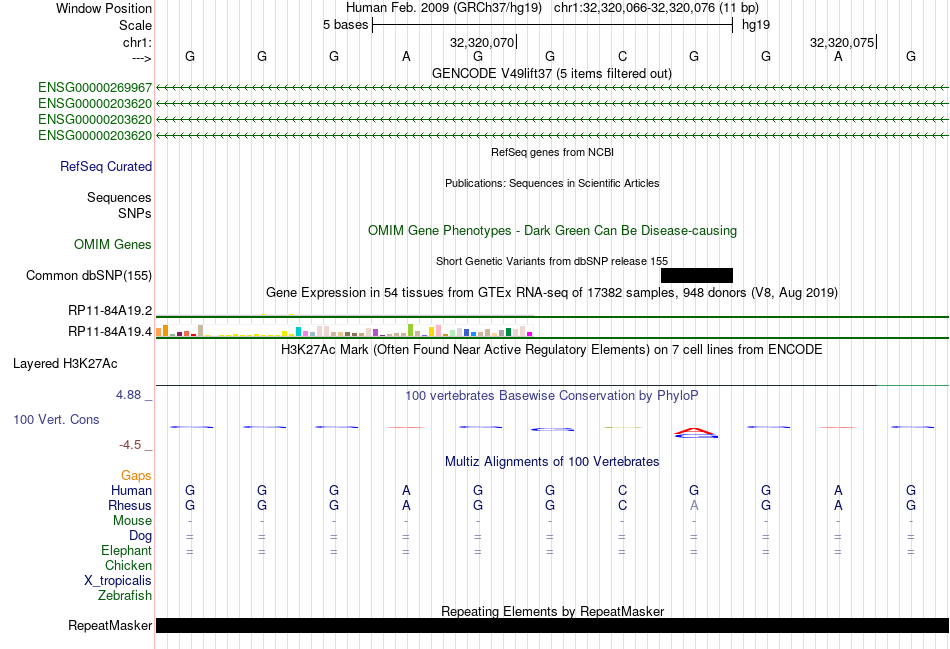
Task: Click the red PhyloP conservation peak
Action: 696,431
